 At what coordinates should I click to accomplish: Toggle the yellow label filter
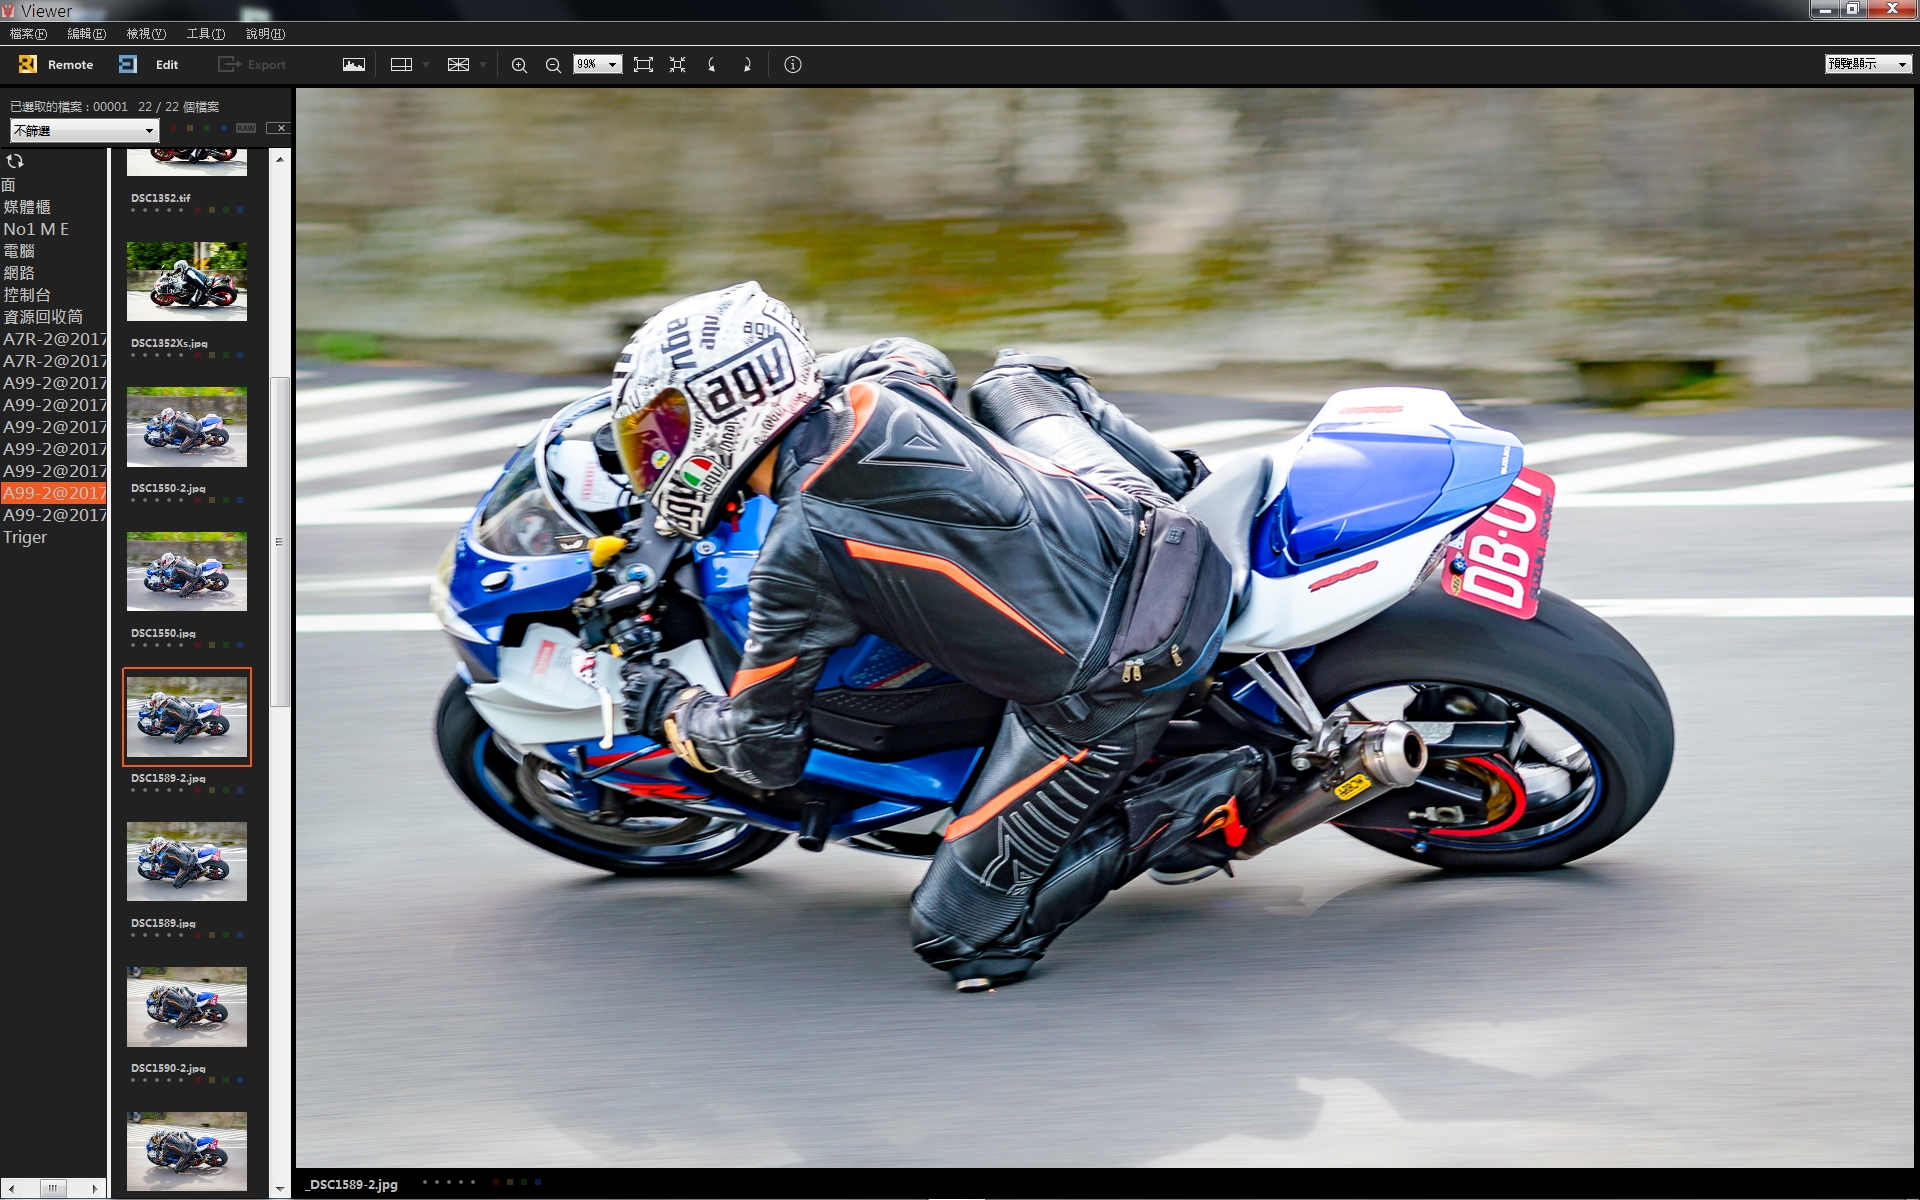click(189, 128)
